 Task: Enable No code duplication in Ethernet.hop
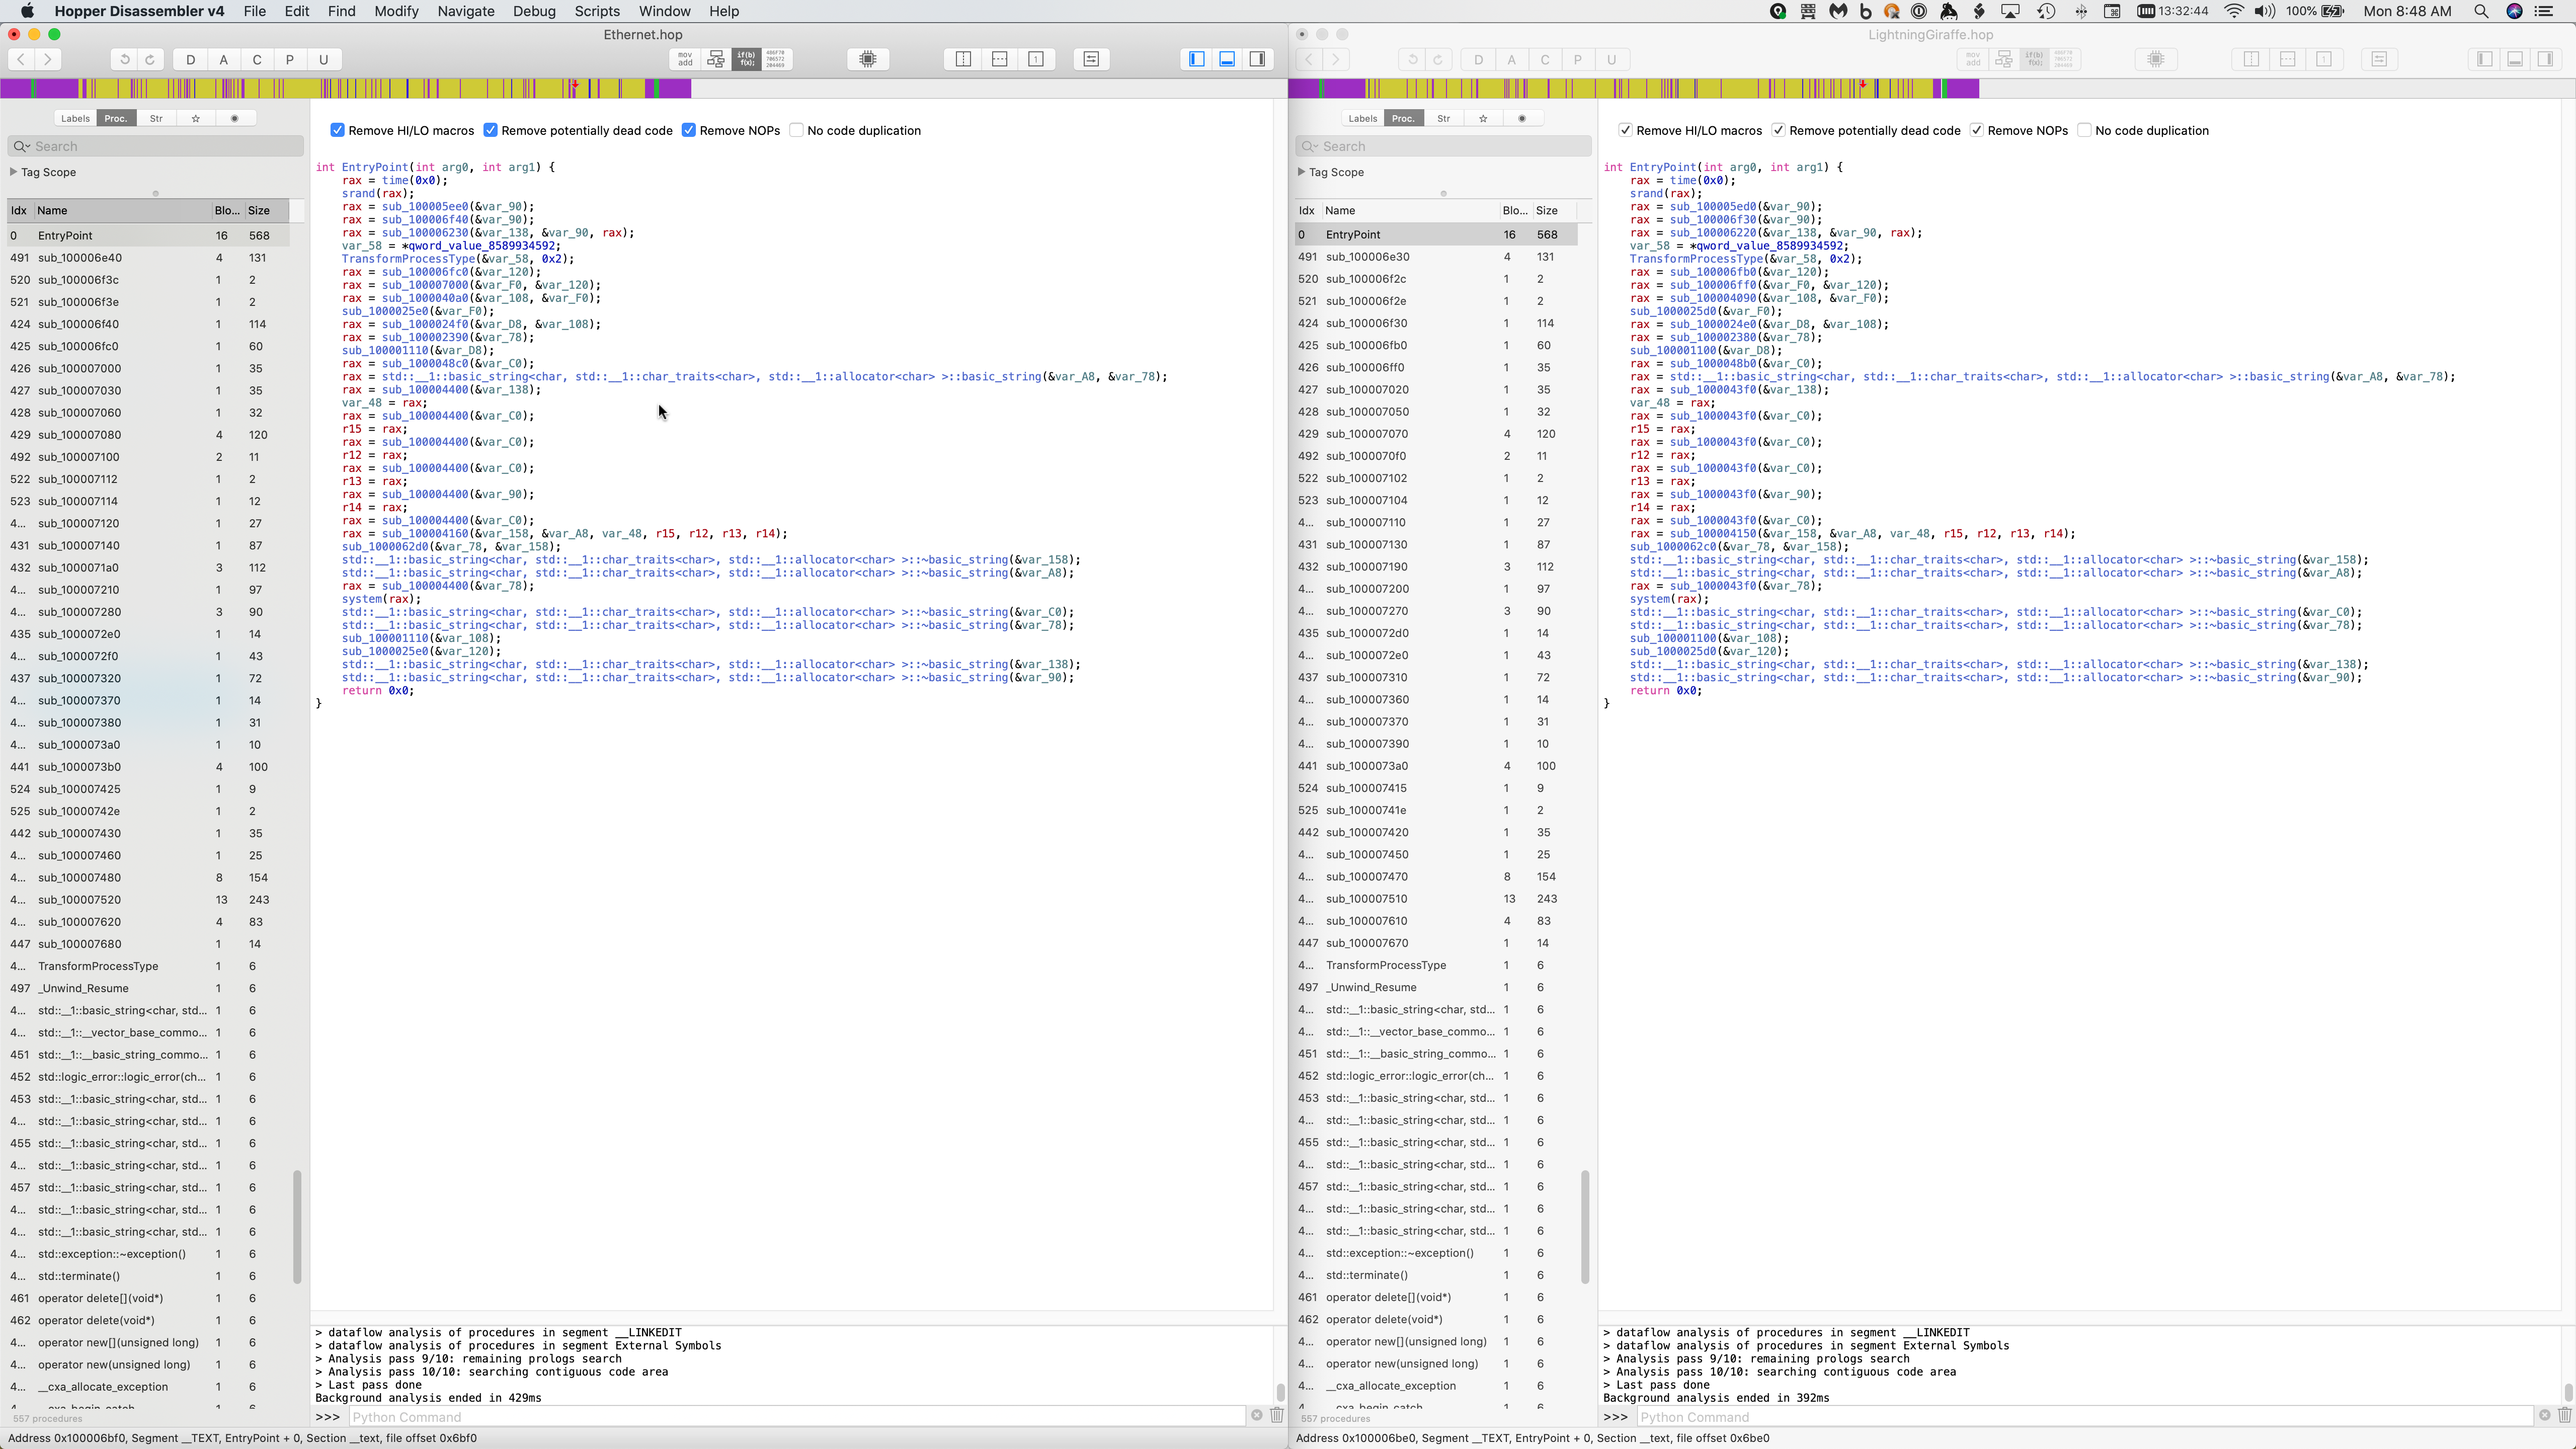point(796,130)
